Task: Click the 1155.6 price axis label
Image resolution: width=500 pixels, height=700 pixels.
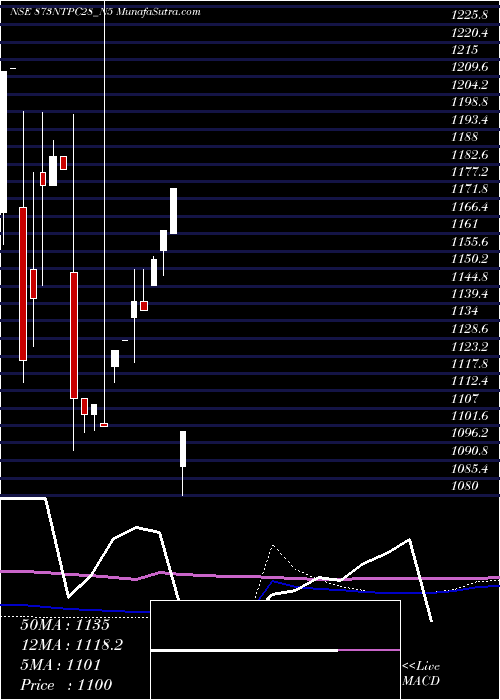Action: 469,242
